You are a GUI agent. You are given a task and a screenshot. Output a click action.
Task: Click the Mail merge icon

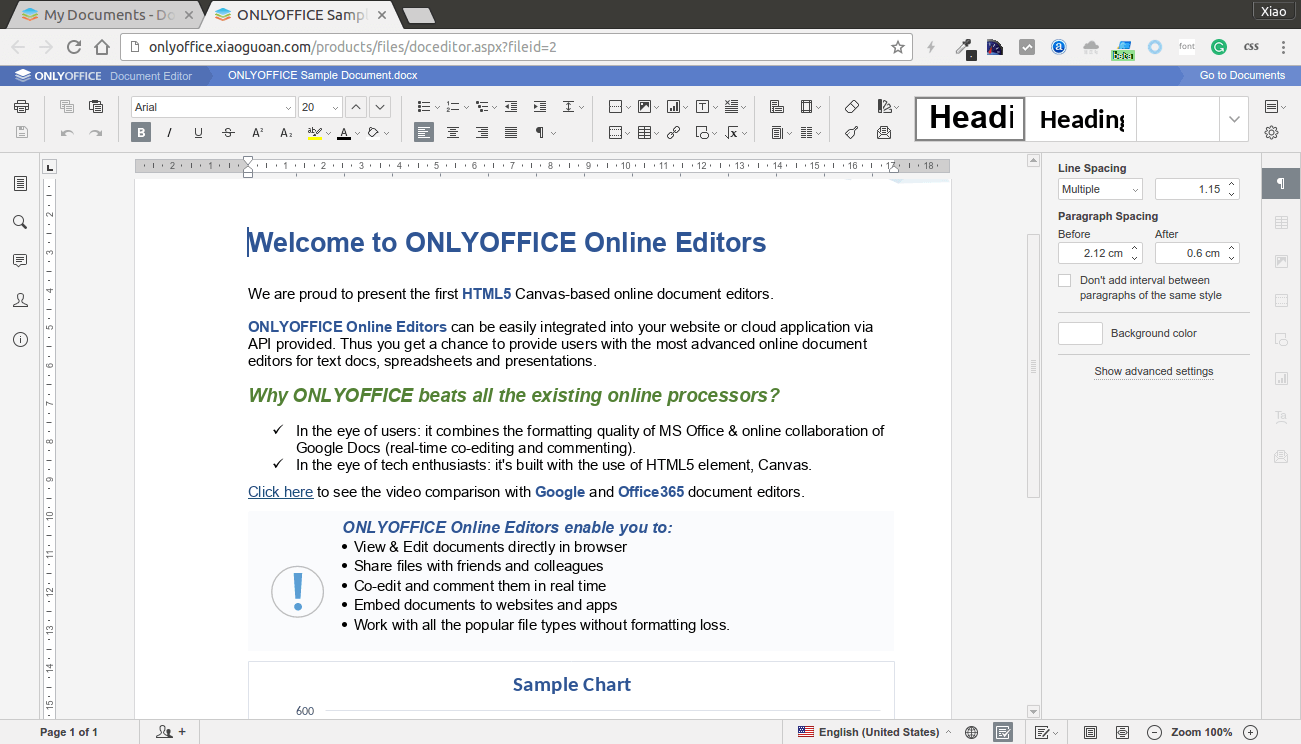(x=883, y=133)
